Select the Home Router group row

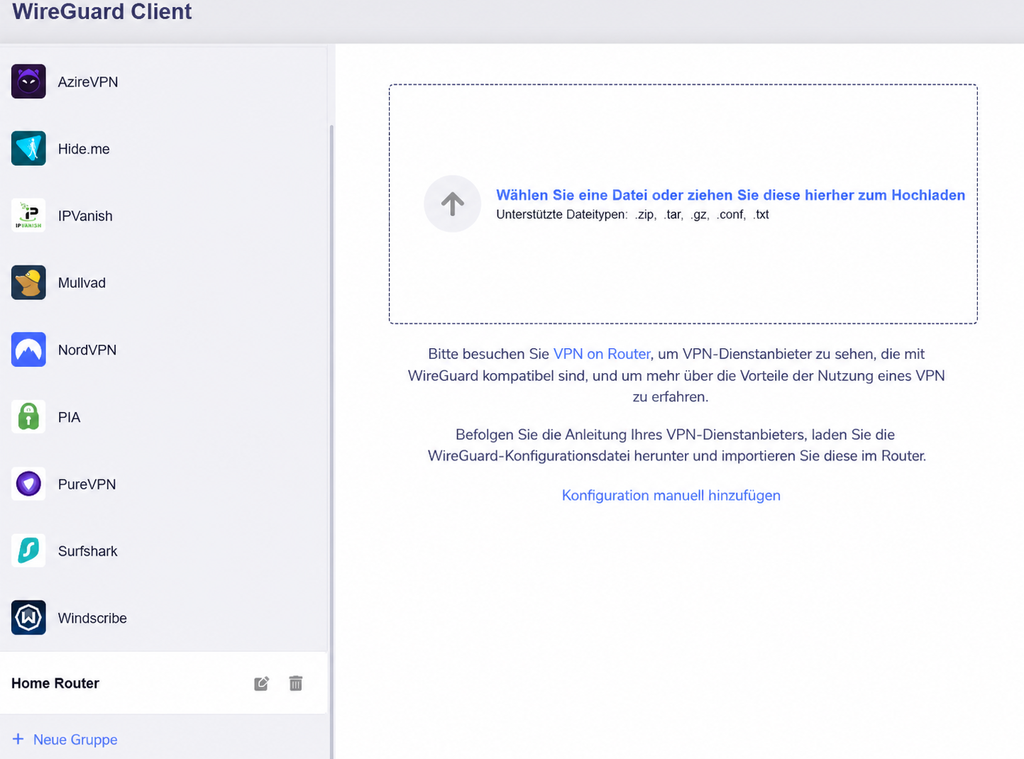pos(163,683)
